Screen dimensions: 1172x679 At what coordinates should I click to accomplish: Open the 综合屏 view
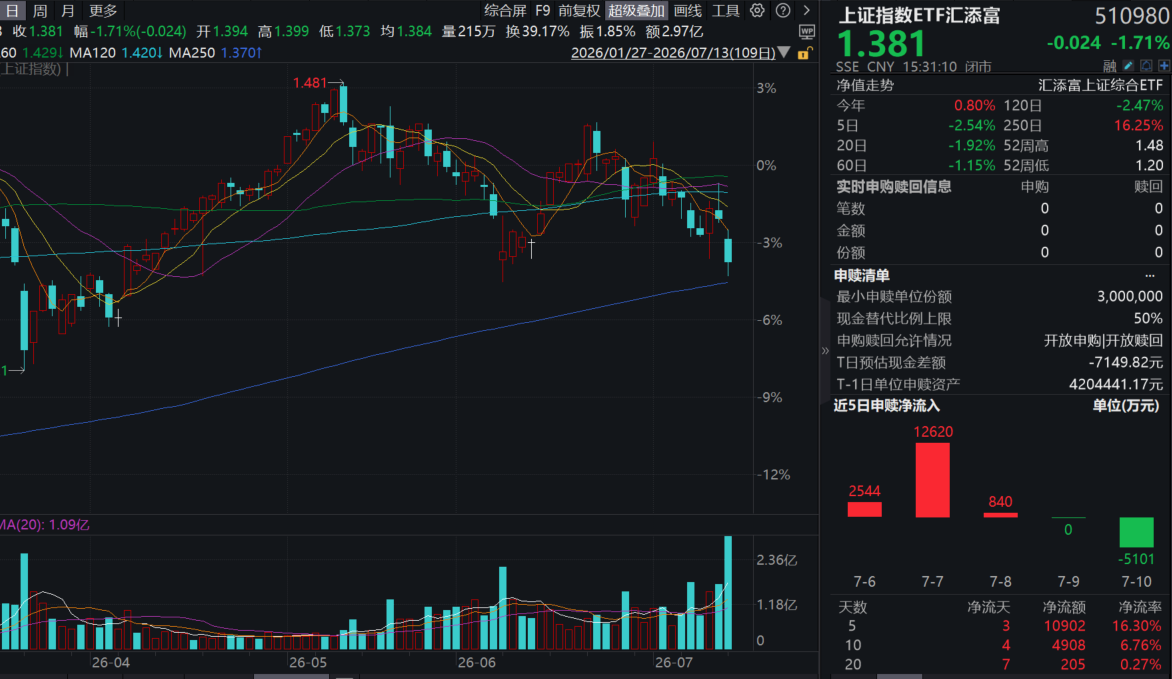[x=505, y=10]
